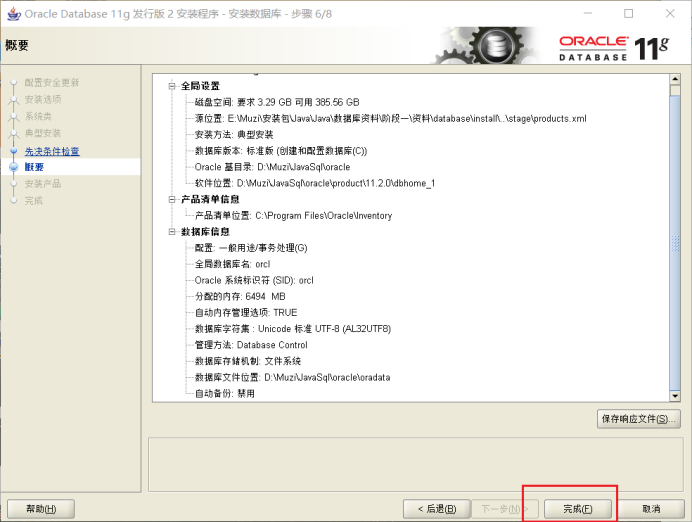Select the 管理方法: Database Control row

click(251, 345)
